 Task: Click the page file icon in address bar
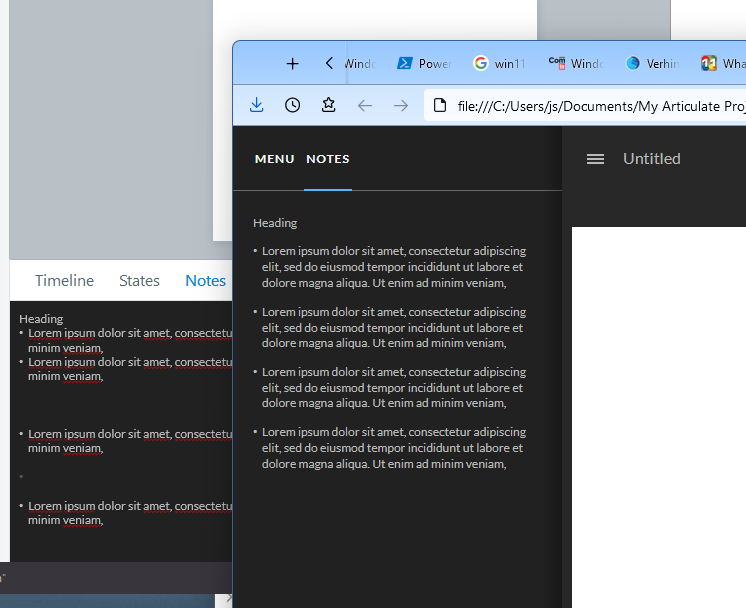click(x=440, y=105)
